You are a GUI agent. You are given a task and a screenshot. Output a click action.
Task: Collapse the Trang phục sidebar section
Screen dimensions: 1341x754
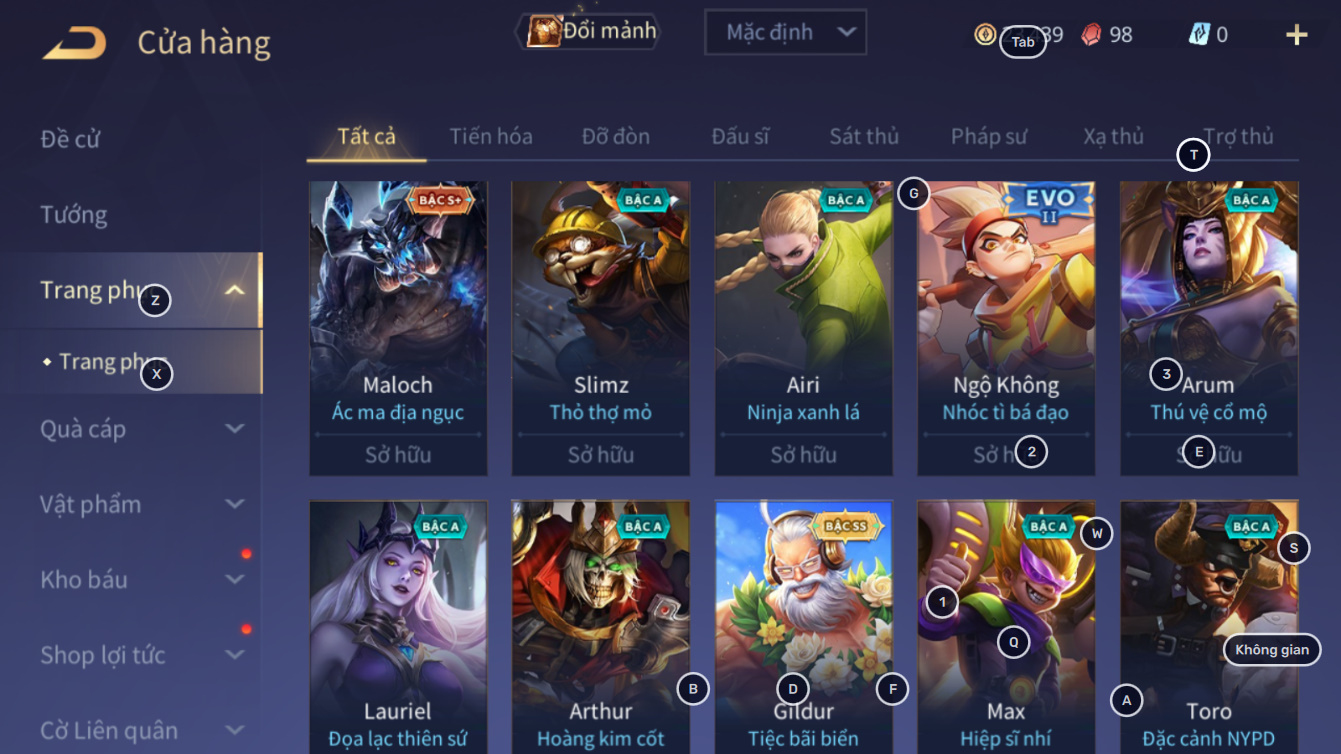tap(235, 291)
